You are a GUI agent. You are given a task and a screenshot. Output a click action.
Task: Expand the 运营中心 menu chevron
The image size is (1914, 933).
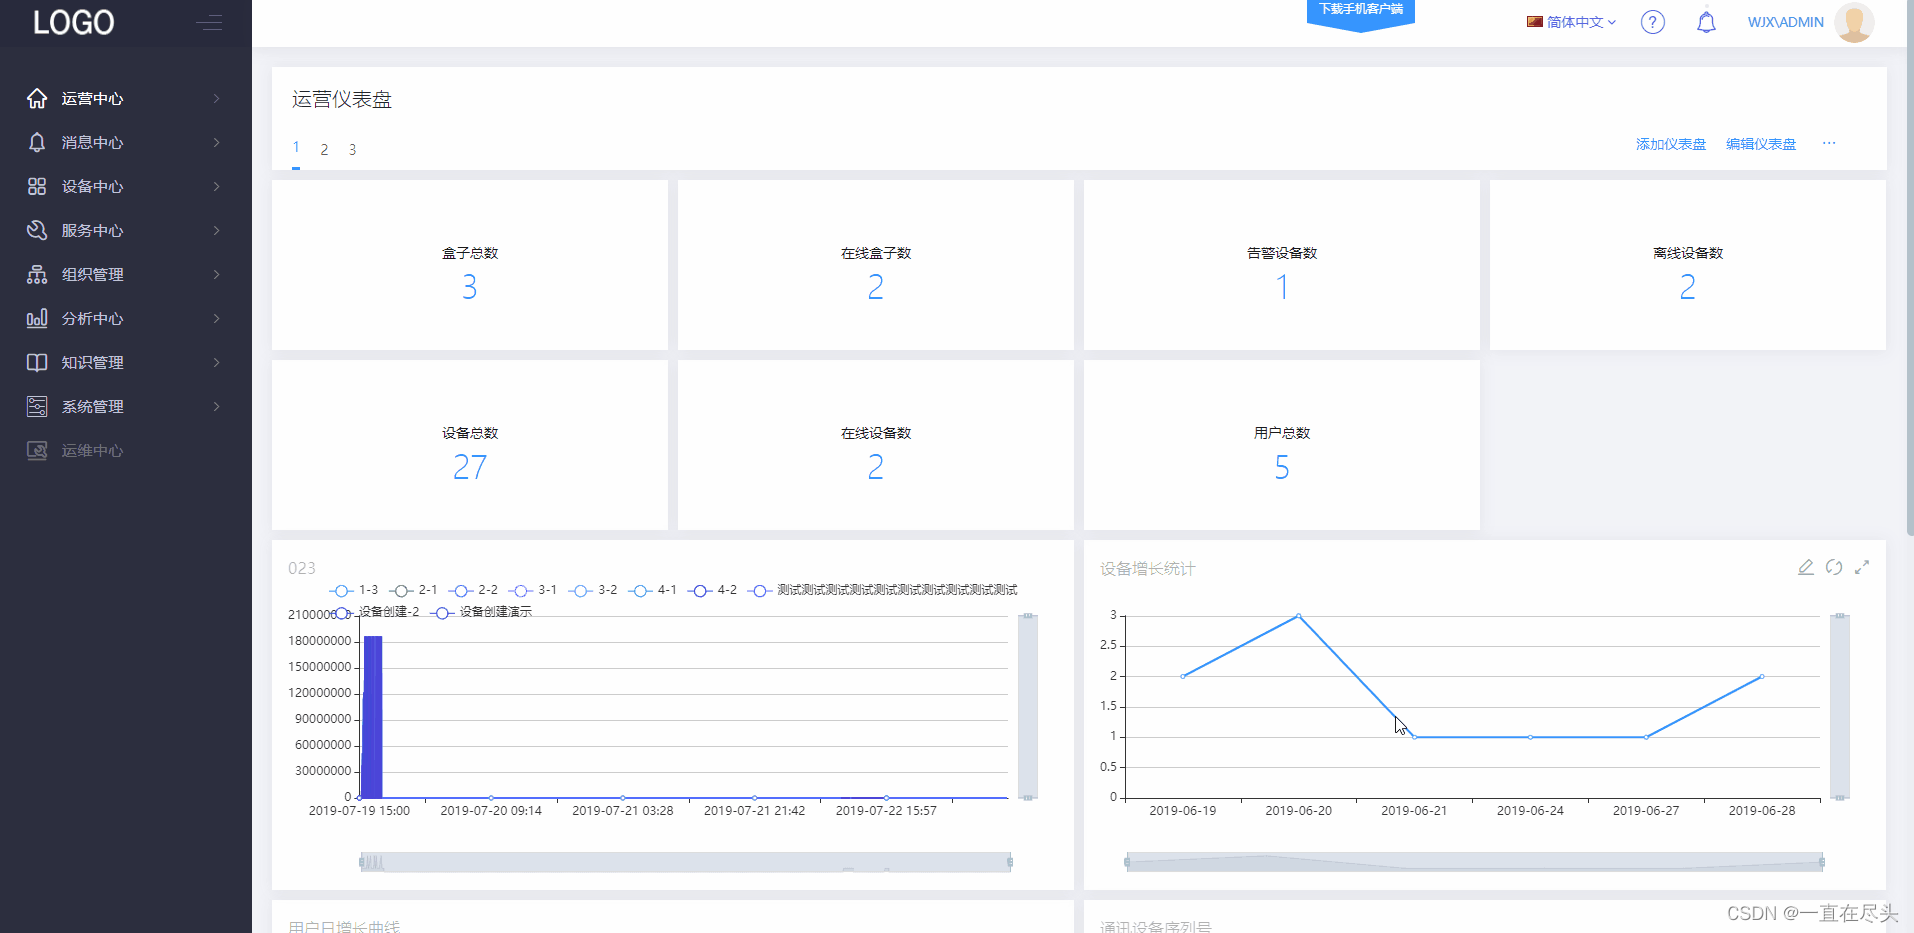click(x=217, y=98)
